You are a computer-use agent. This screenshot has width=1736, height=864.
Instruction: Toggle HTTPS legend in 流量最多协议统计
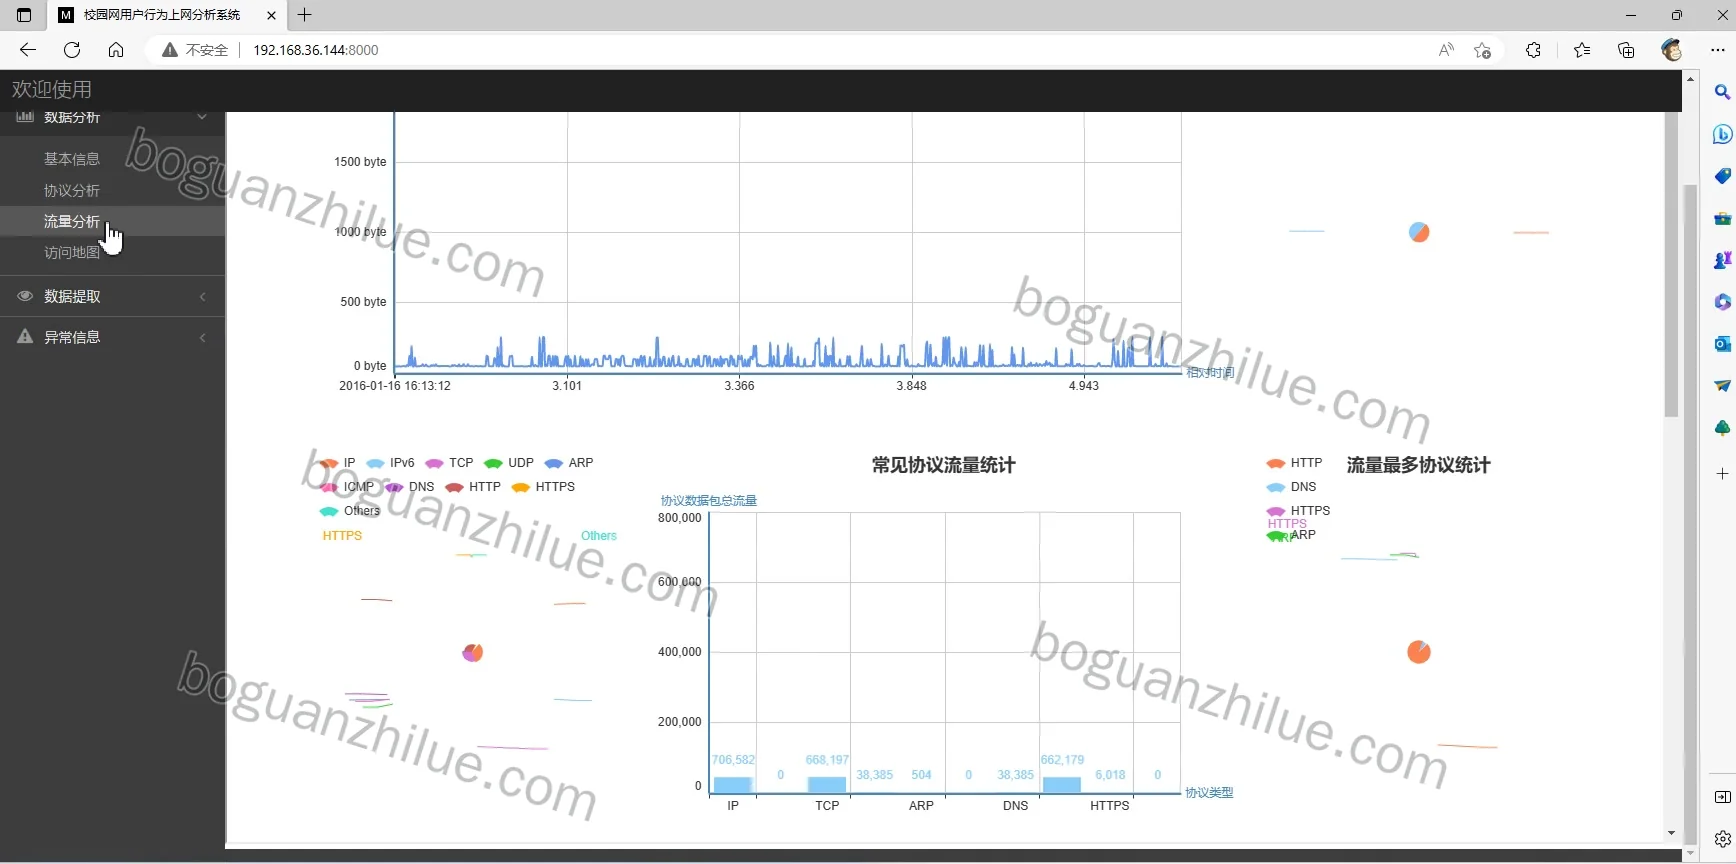coord(1298,511)
